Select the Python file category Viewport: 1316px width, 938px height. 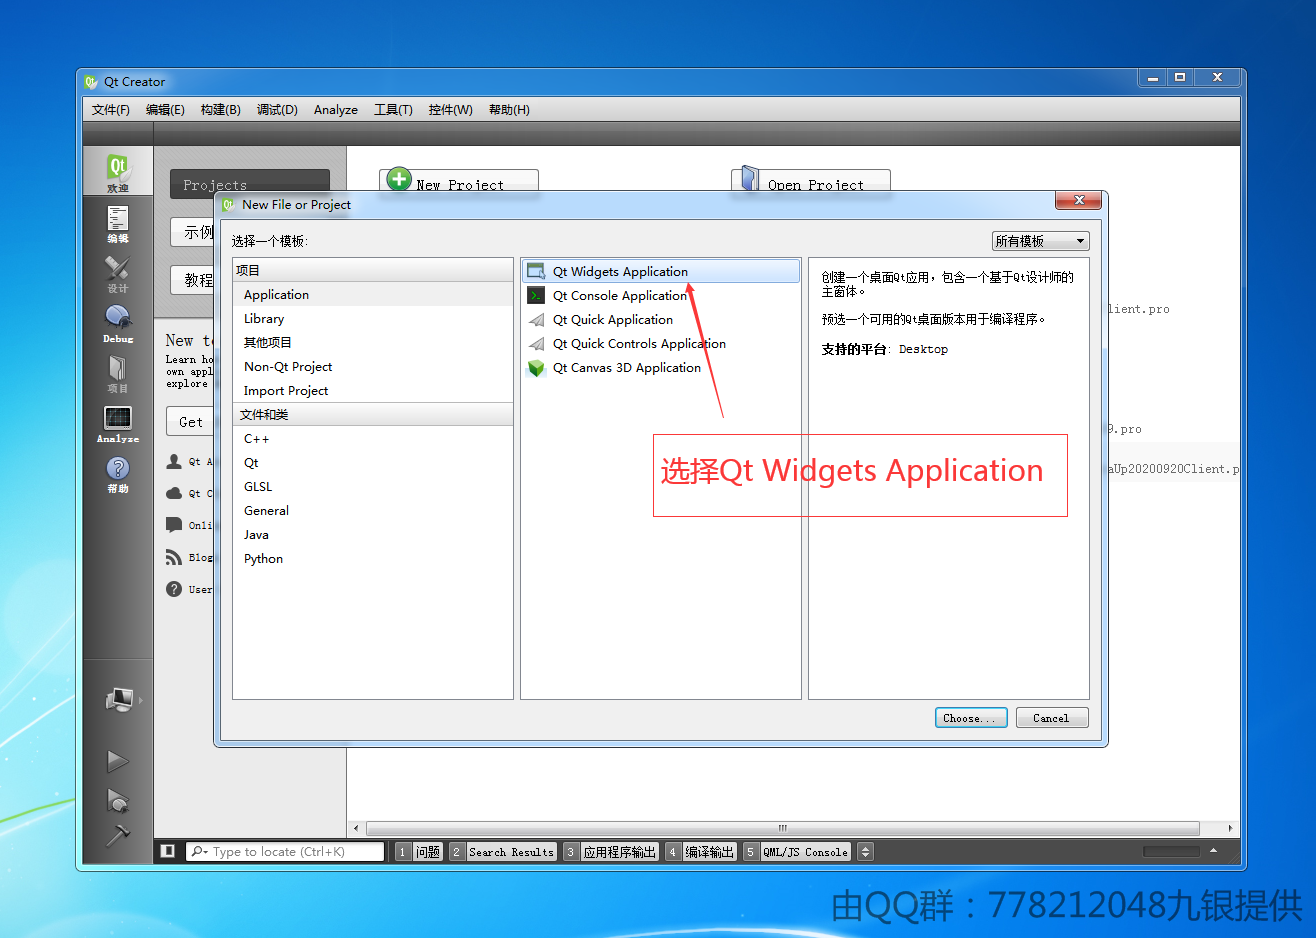pyautogui.click(x=372, y=559)
